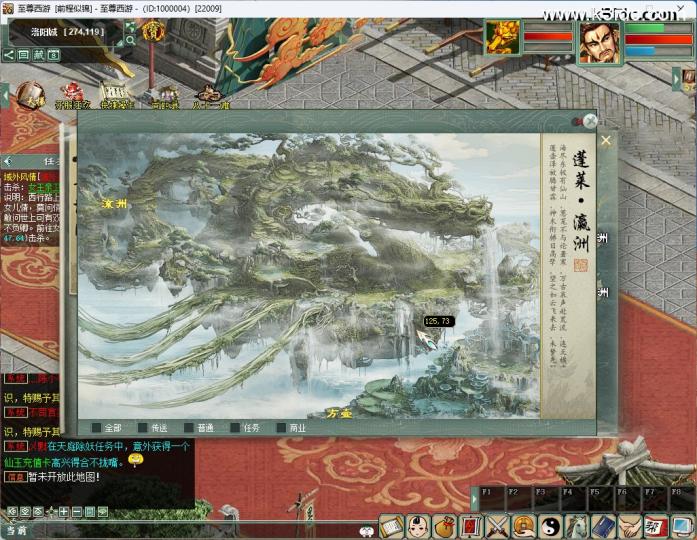Open the character face icon
This screenshot has width=697, height=540.
tap(418, 527)
